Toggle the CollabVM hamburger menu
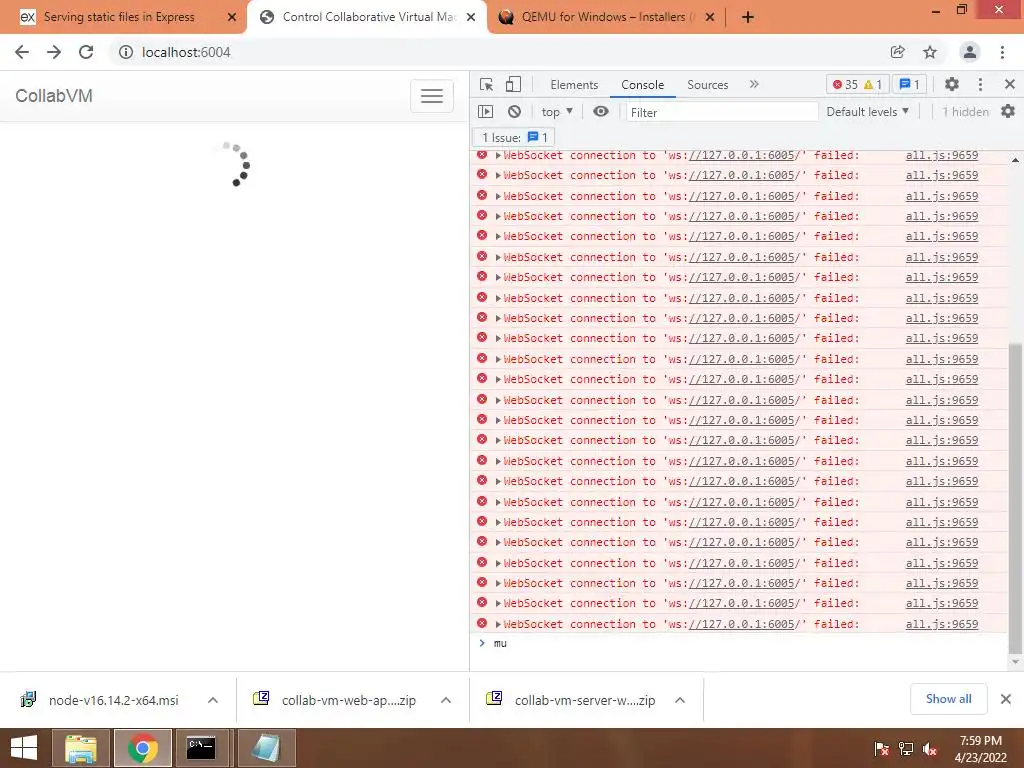The width and height of the screenshot is (1024, 768). 432,96
